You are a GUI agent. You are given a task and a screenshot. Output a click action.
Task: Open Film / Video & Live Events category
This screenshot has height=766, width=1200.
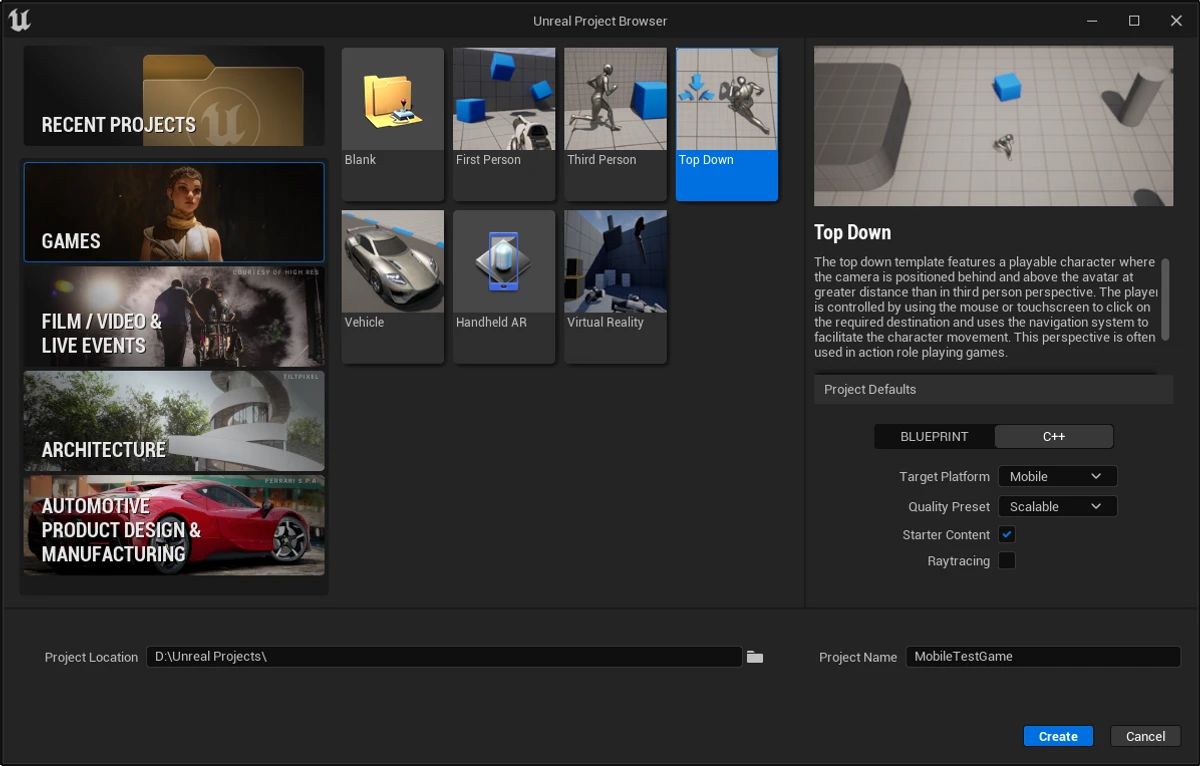(174, 316)
